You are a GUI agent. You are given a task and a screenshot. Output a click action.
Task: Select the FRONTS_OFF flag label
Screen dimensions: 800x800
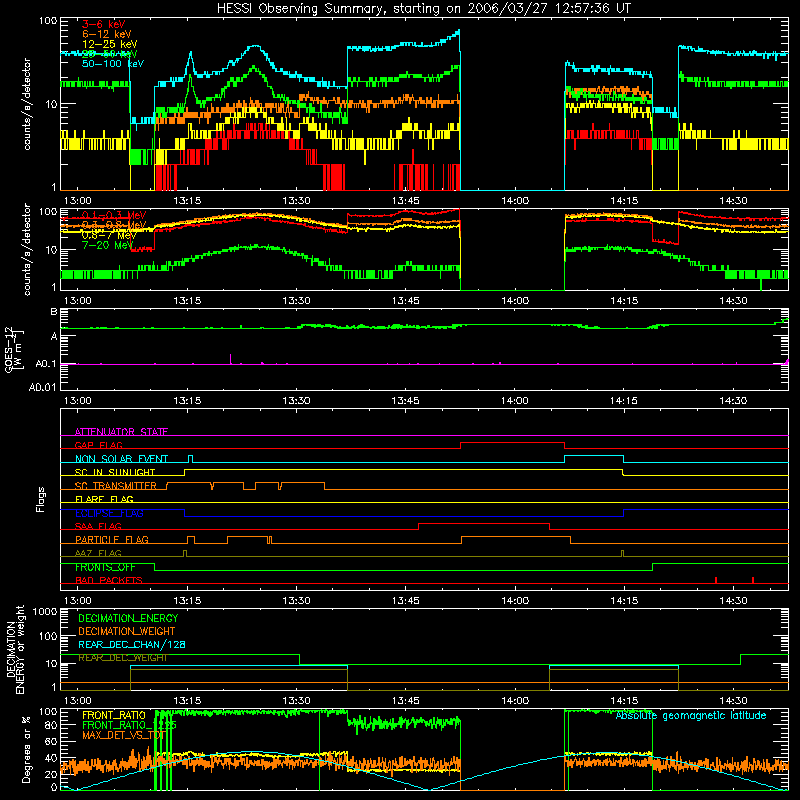point(105,567)
